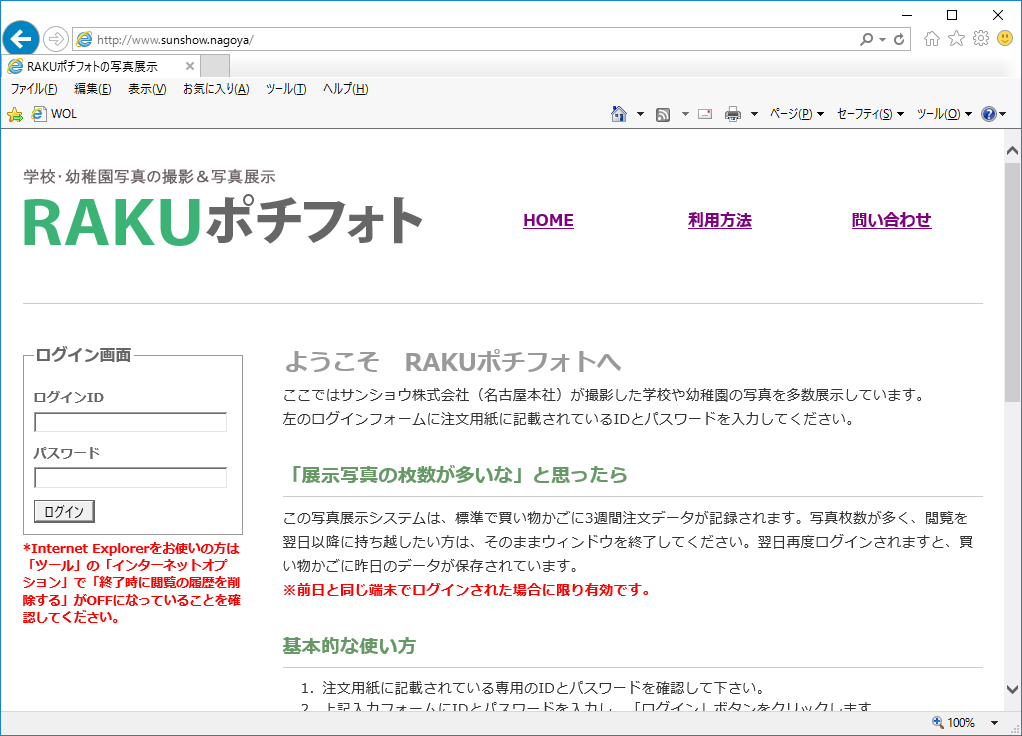Screen dimensions: 1022x736
Task: Click the ログイン button
Action: coord(64,512)
